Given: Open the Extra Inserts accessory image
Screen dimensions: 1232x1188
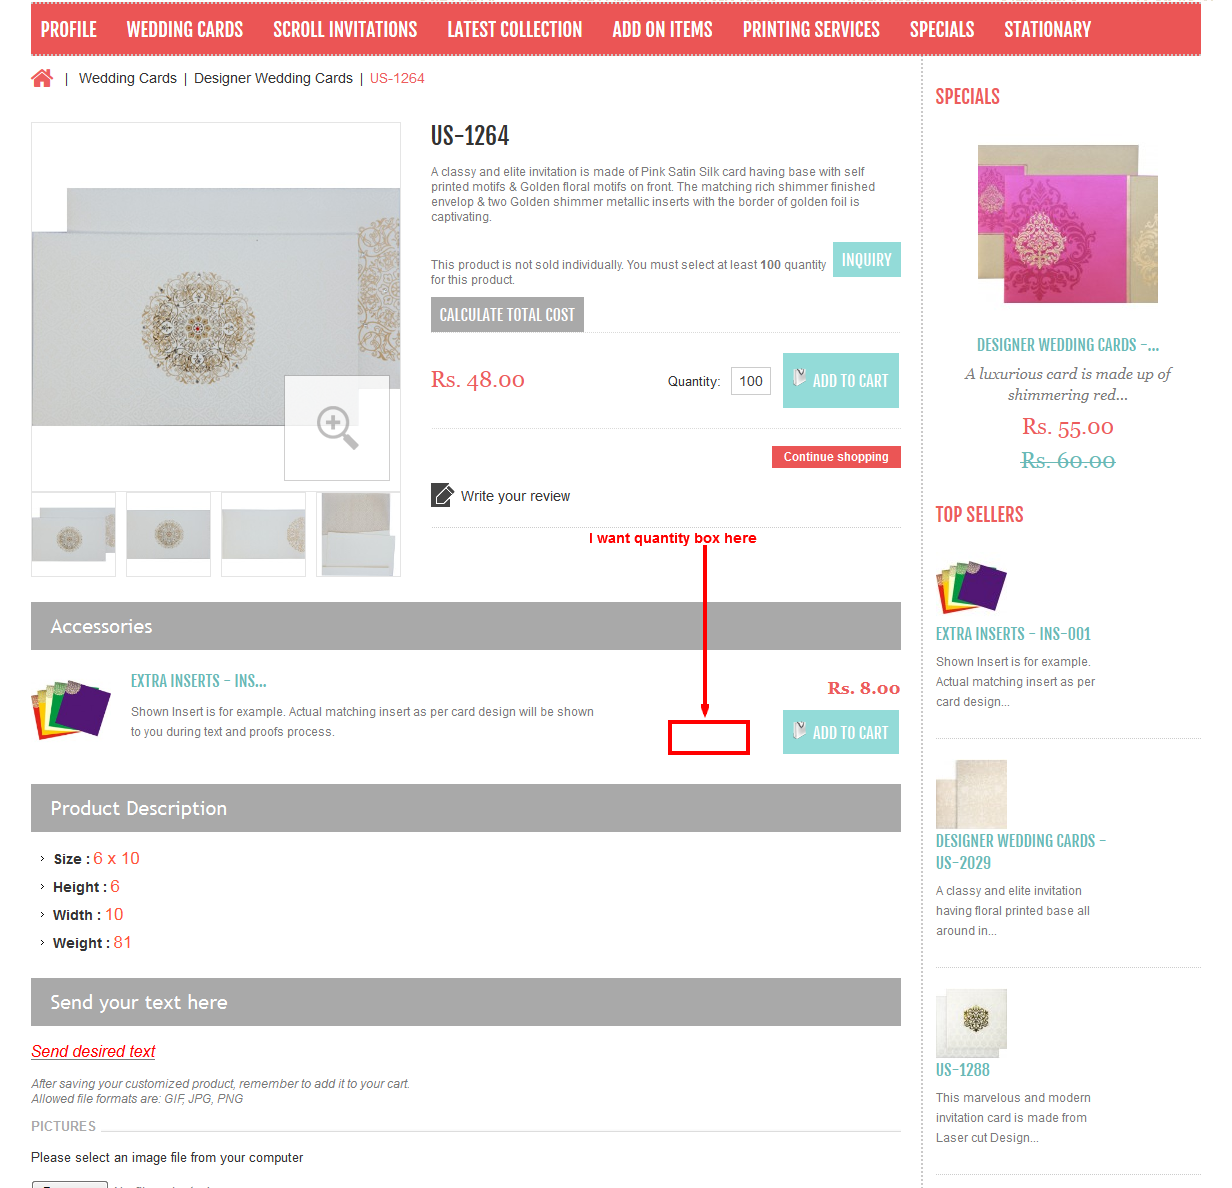Looking at the screenshot, I should point(71,709).
